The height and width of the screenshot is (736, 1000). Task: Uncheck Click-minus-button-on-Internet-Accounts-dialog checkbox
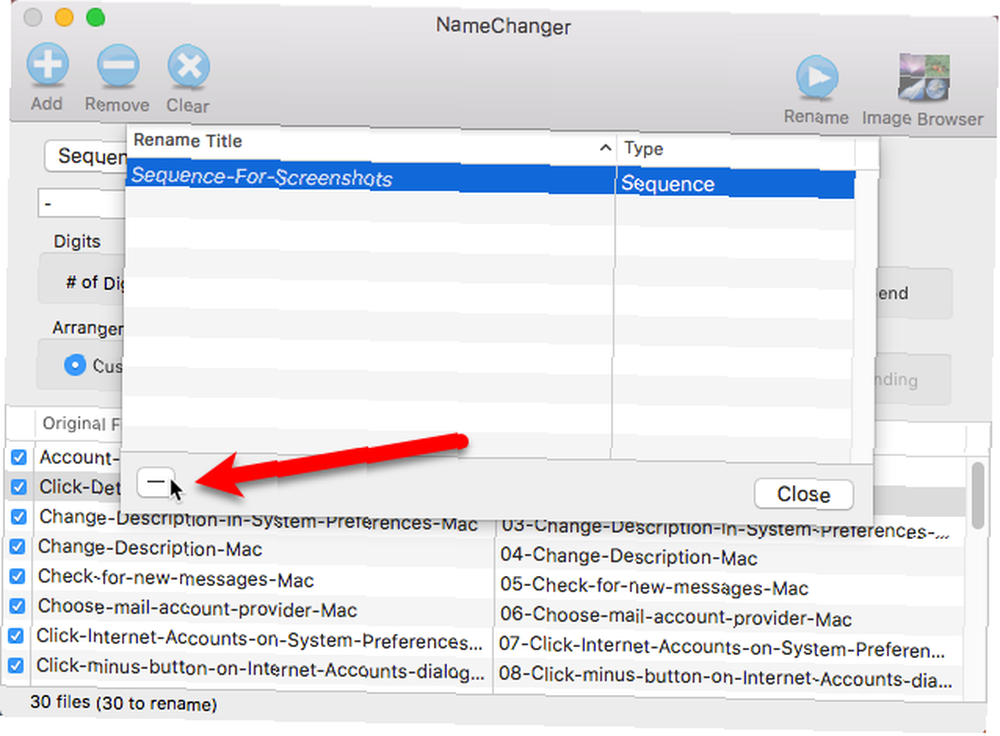point(16,666)
